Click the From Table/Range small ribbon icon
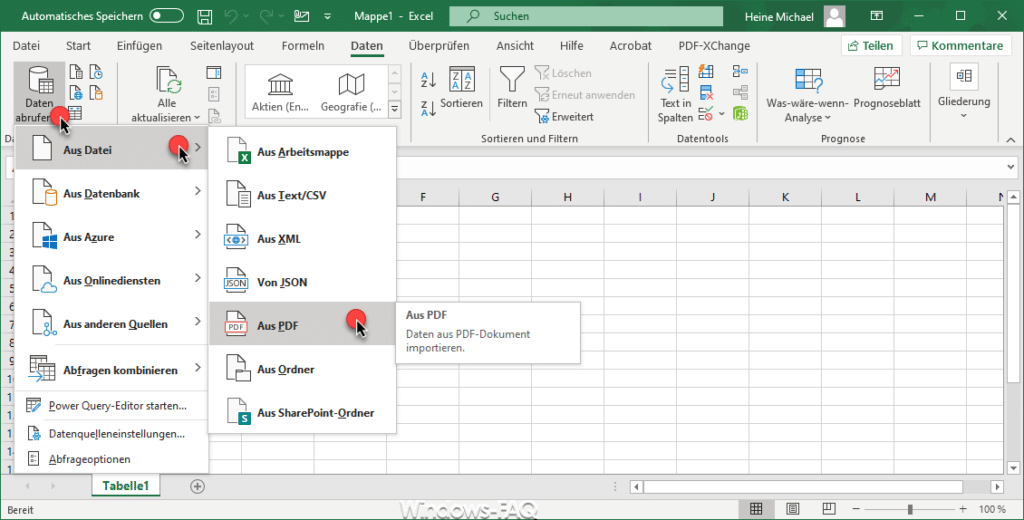 tap(76, 114)
